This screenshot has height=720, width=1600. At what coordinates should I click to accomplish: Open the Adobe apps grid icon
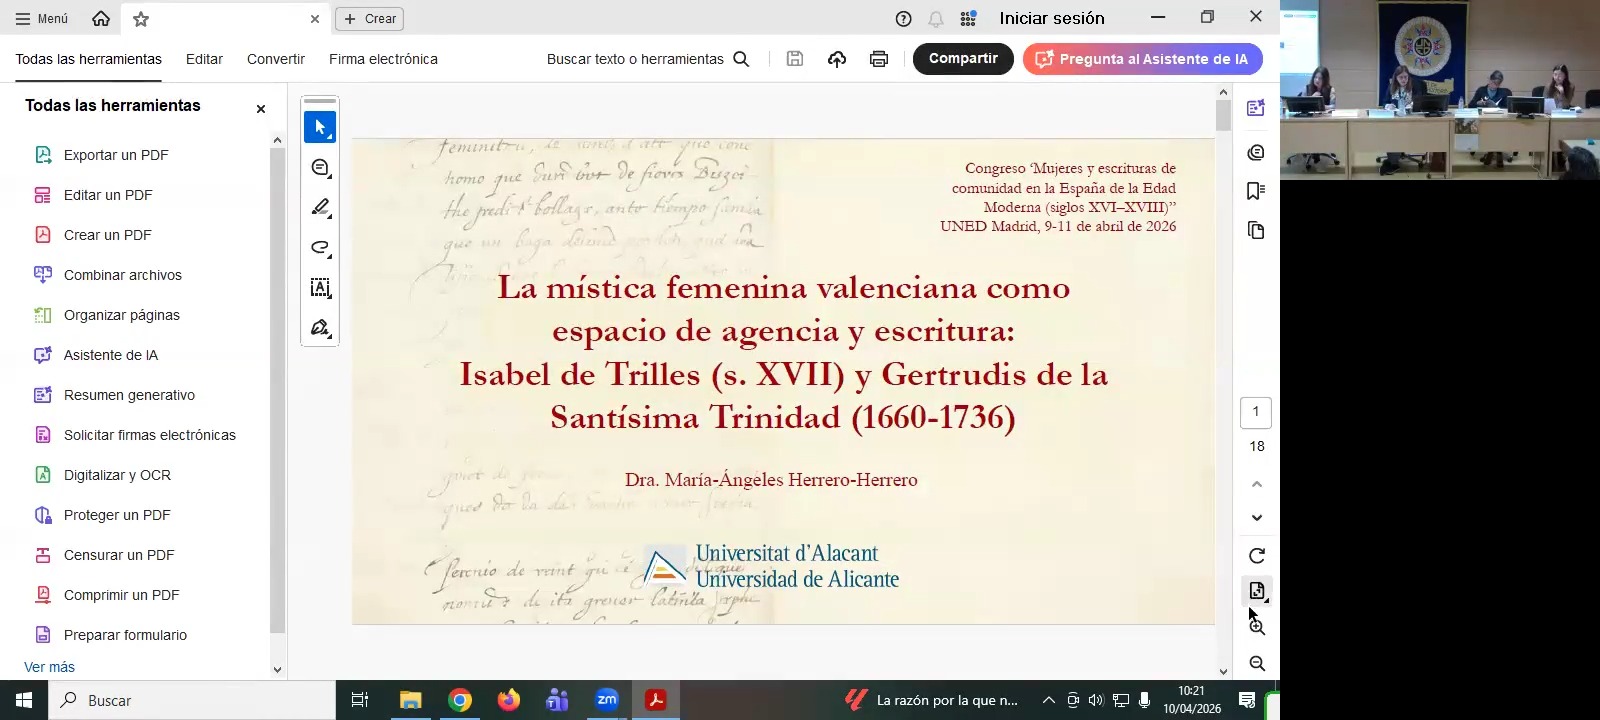[x=968, y=18]
